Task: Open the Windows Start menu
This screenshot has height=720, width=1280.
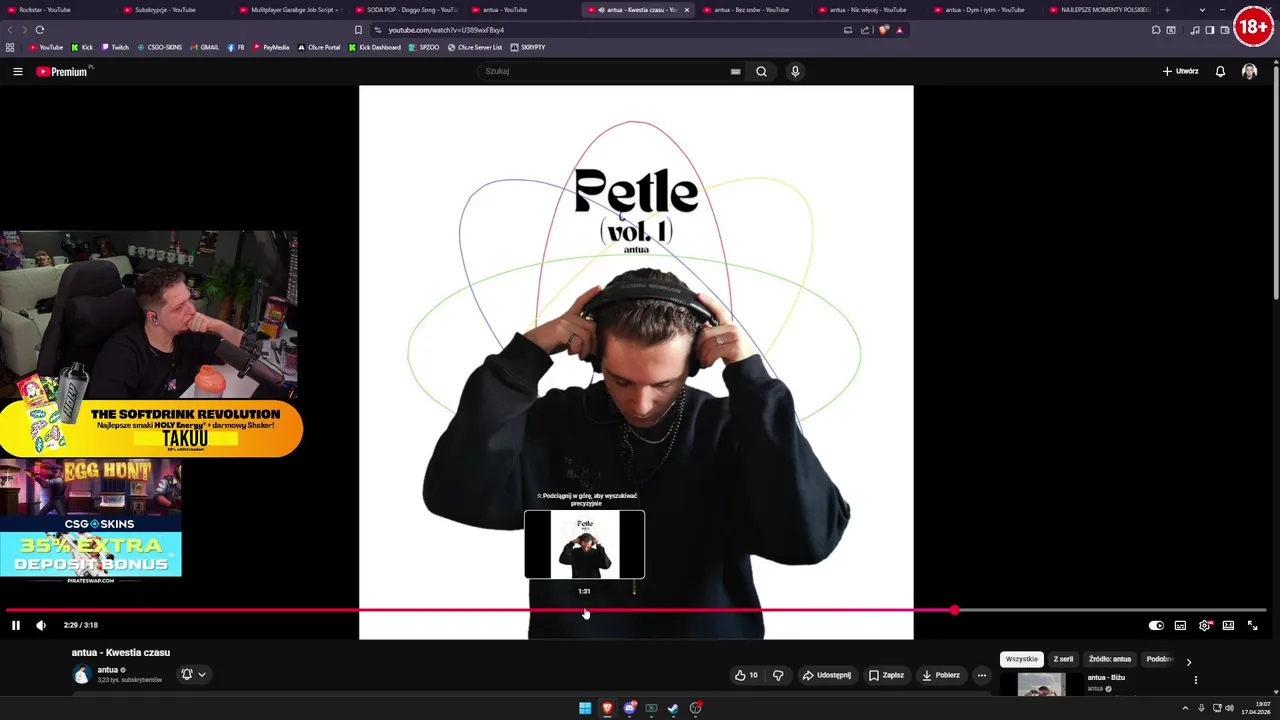Action: pyautogui.click(x=585, y=708)
